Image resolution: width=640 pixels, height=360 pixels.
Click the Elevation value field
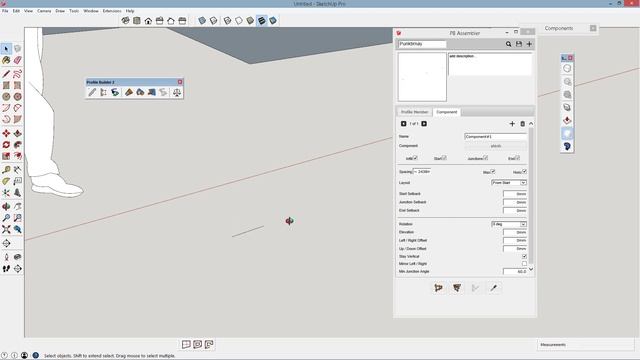pyautogui.click(x=515, y=232)
